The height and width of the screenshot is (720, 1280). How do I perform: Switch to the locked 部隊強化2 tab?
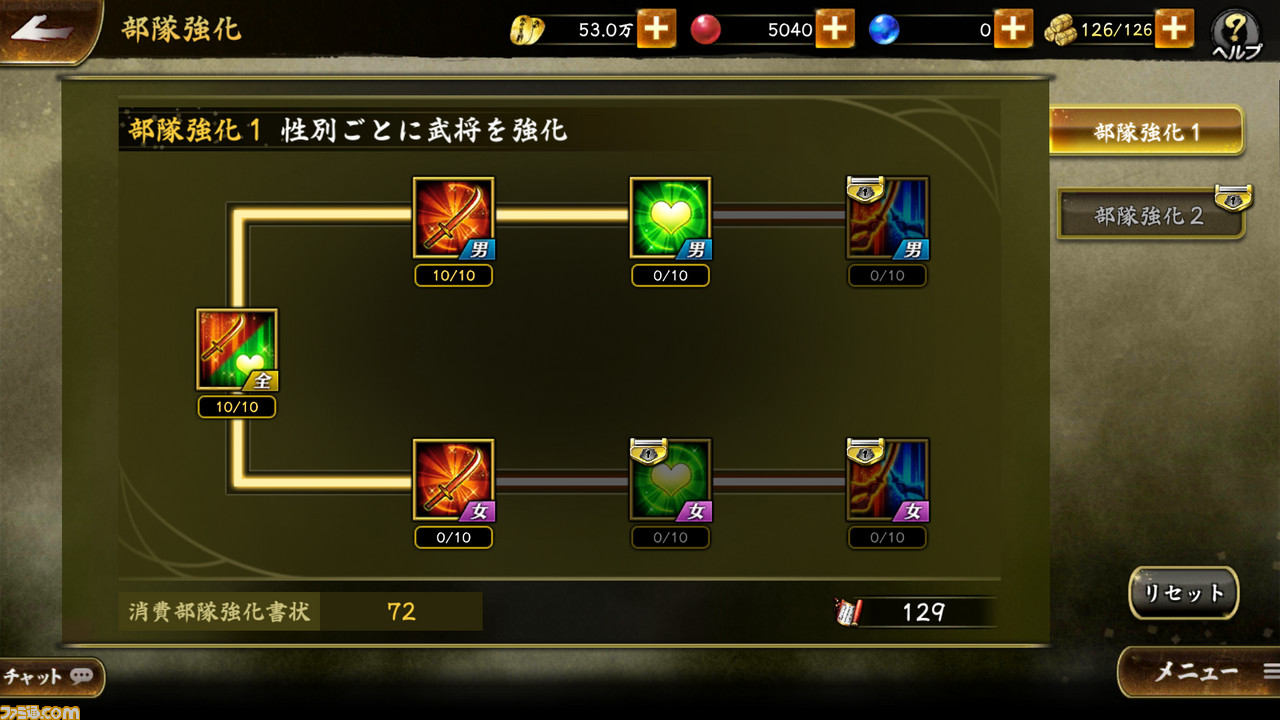tap(1150, 214)
